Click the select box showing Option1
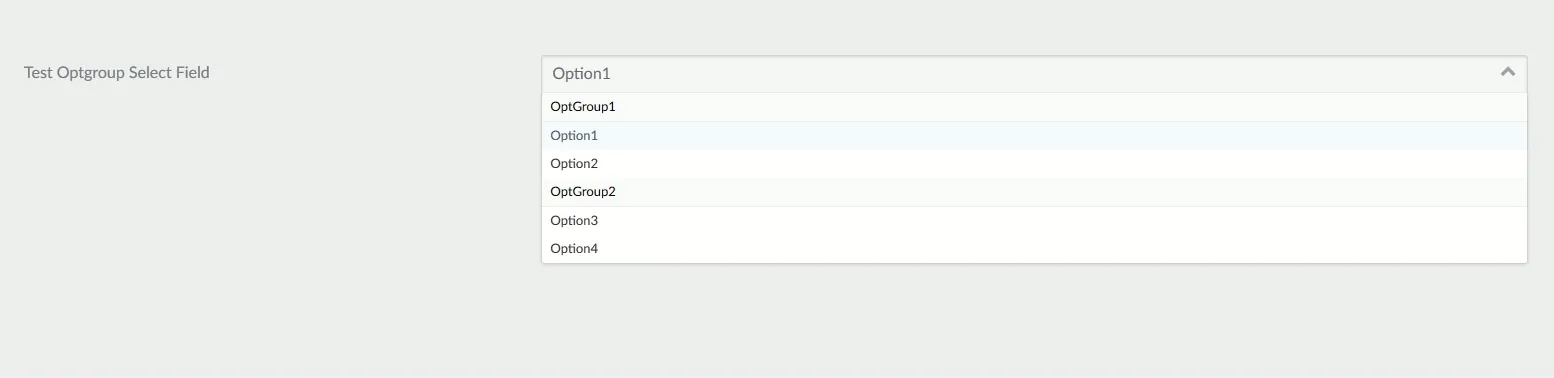1554x378 pixels. point(1034,73)
